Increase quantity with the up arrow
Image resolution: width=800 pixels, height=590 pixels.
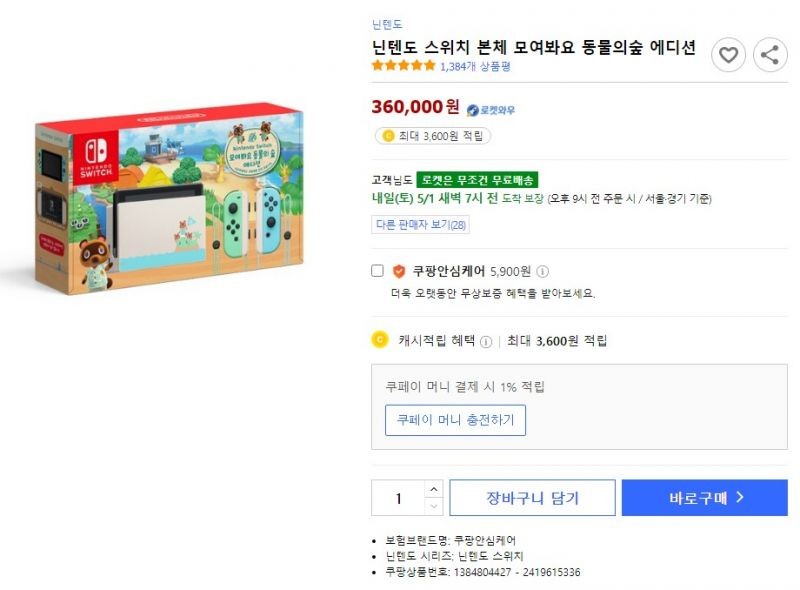click(434, 489)
